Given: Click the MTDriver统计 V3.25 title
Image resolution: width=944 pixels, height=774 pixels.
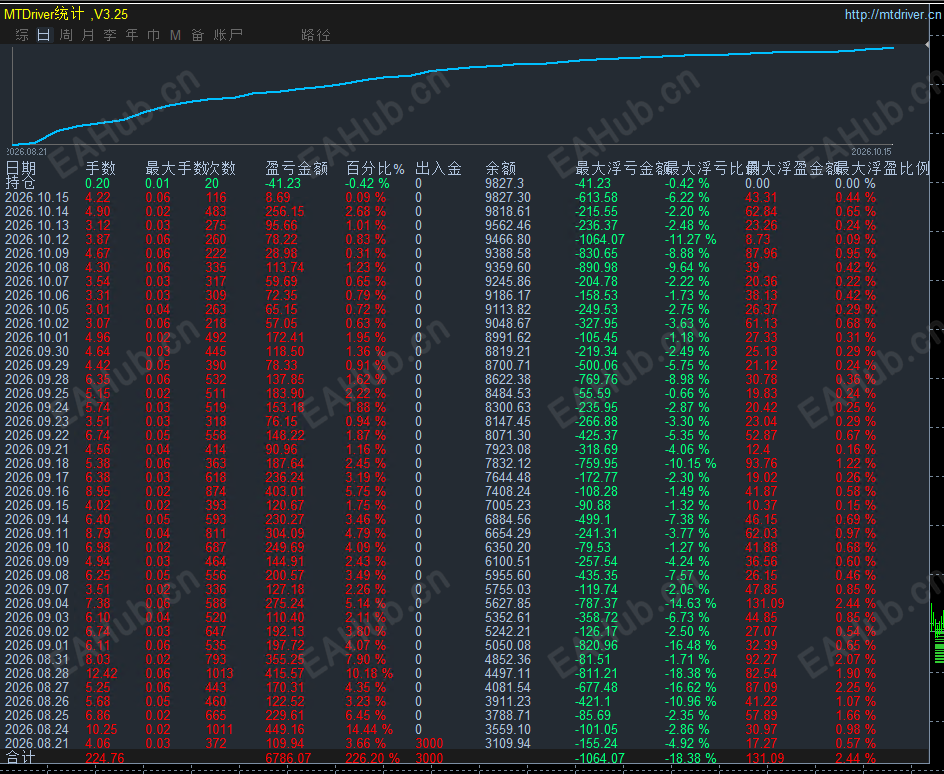Looking at the screenshot, I should [x=66, y=14].
